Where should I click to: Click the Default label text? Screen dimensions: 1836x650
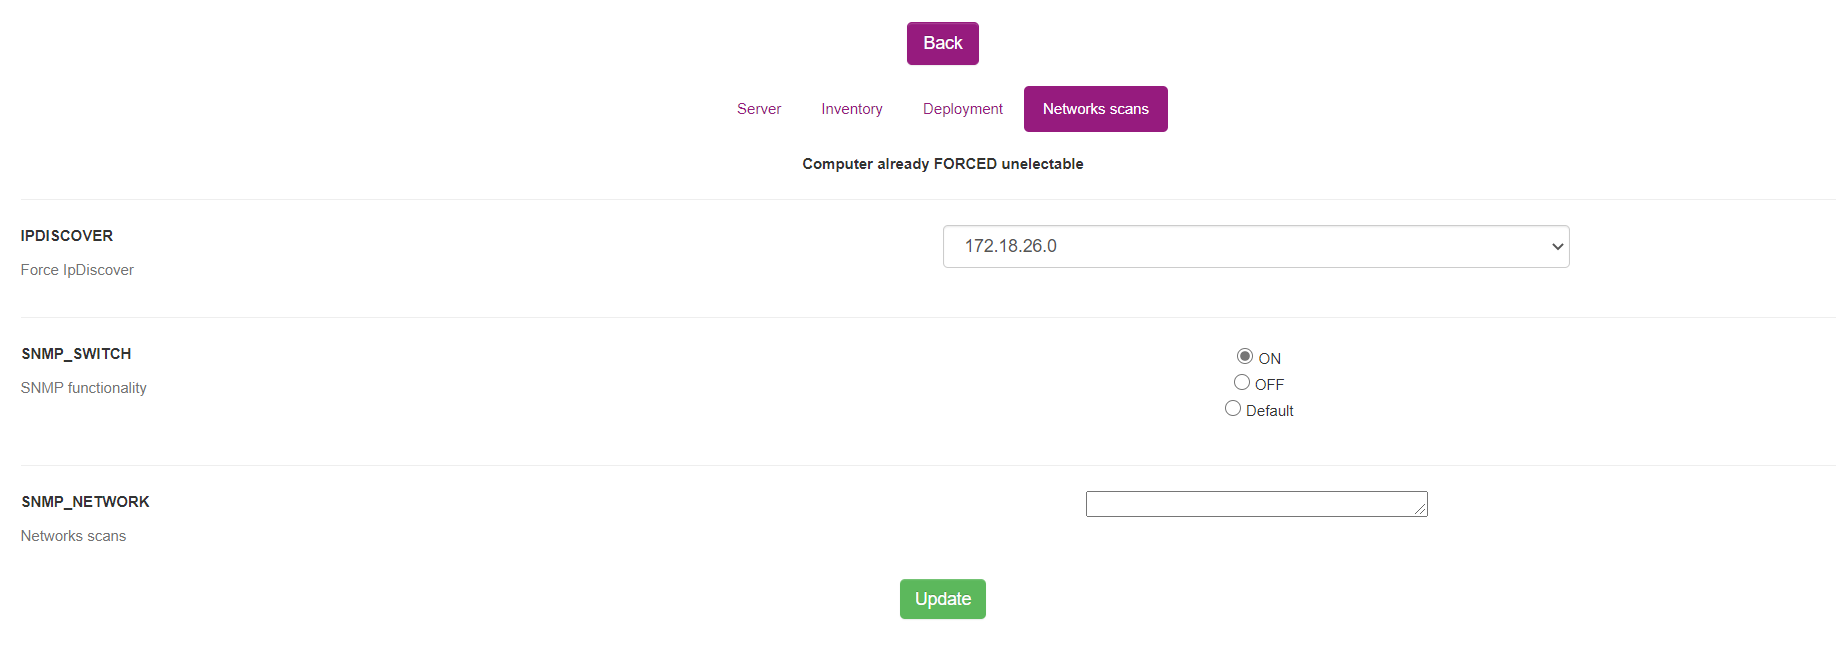point(1269,411)
